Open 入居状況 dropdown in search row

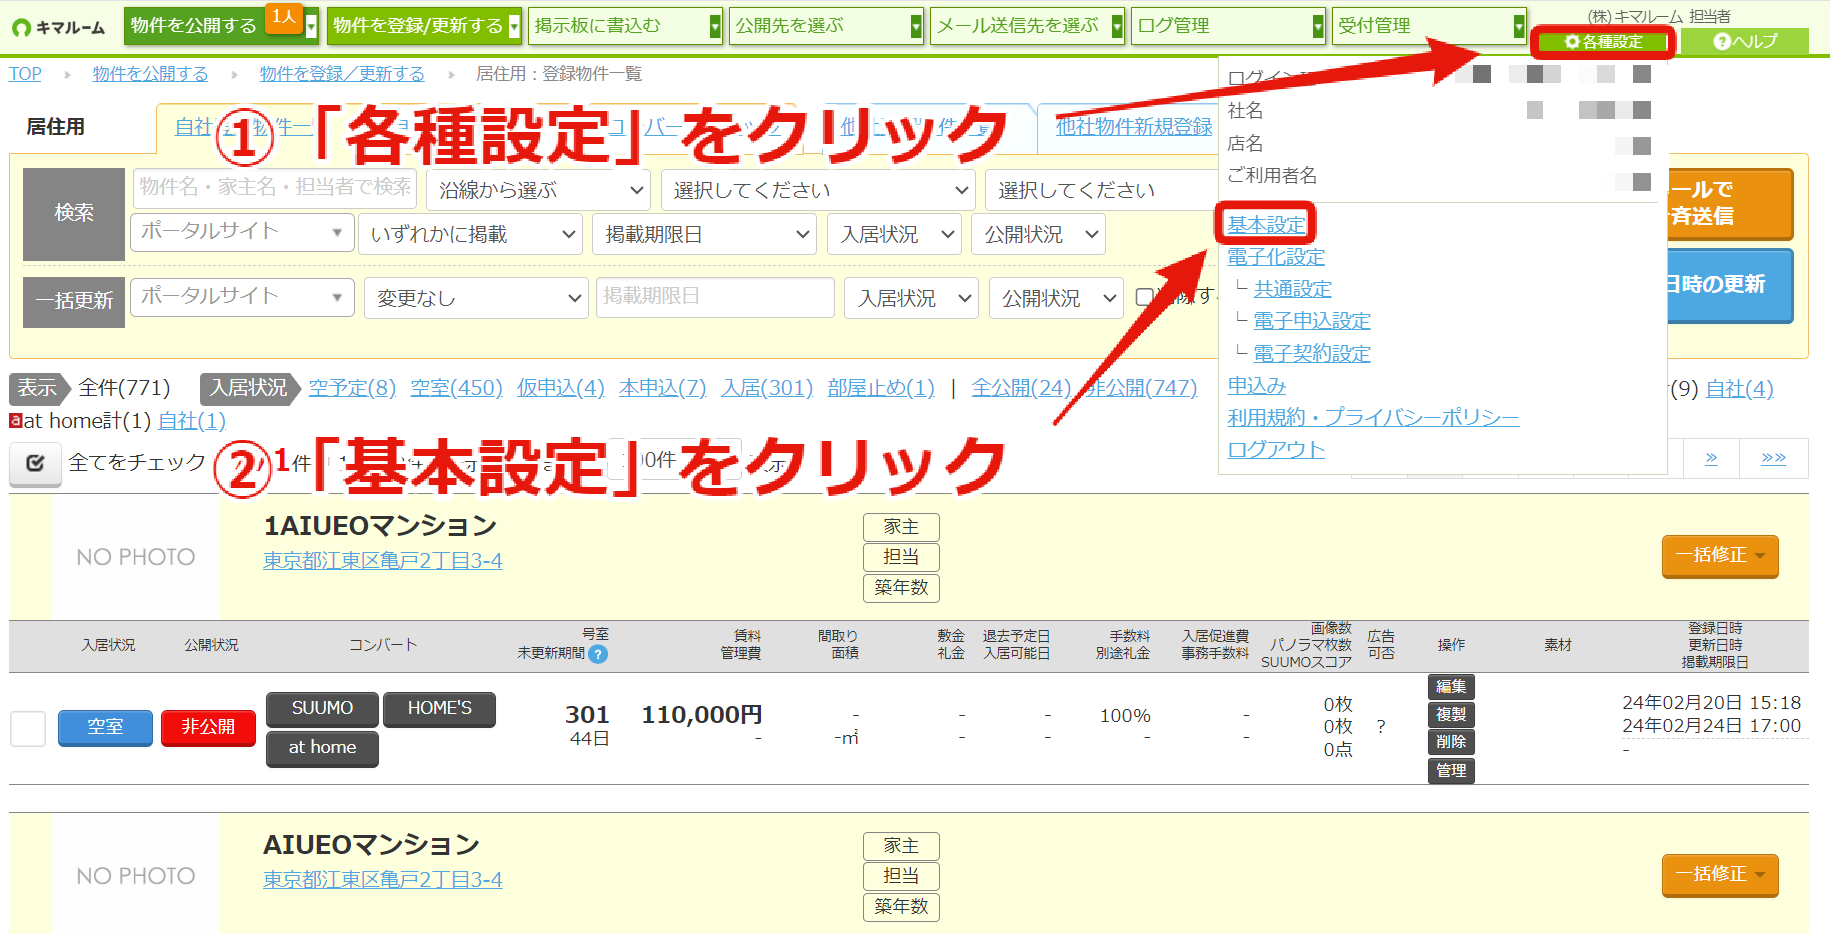pyautogui.click(x=895, y=234)
